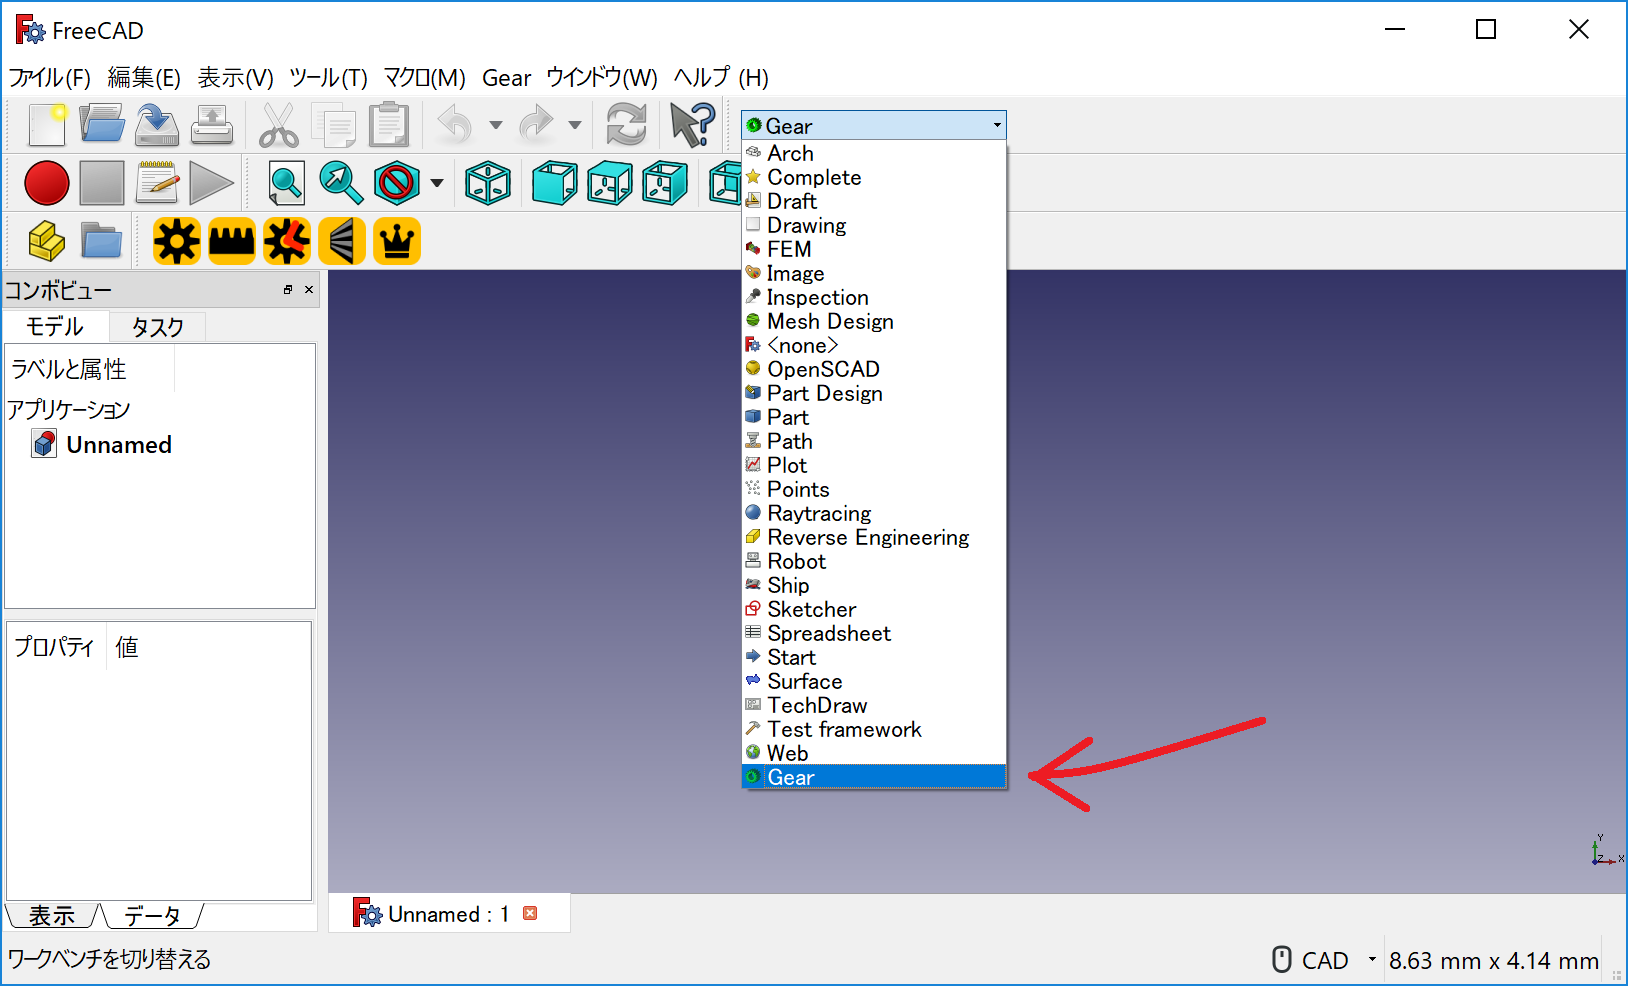
Task: Open a file with the folder icon
Action: 102,125
